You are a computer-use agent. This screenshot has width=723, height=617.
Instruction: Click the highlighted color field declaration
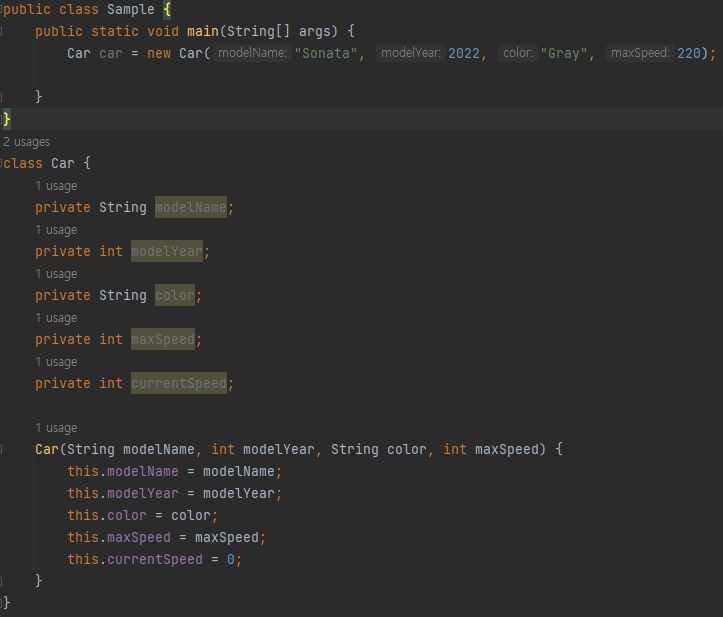[x=175, y=295]
